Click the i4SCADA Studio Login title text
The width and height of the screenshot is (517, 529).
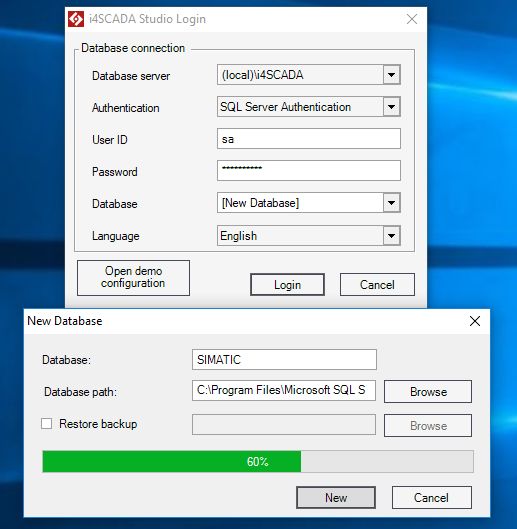[x=147, y=19]
